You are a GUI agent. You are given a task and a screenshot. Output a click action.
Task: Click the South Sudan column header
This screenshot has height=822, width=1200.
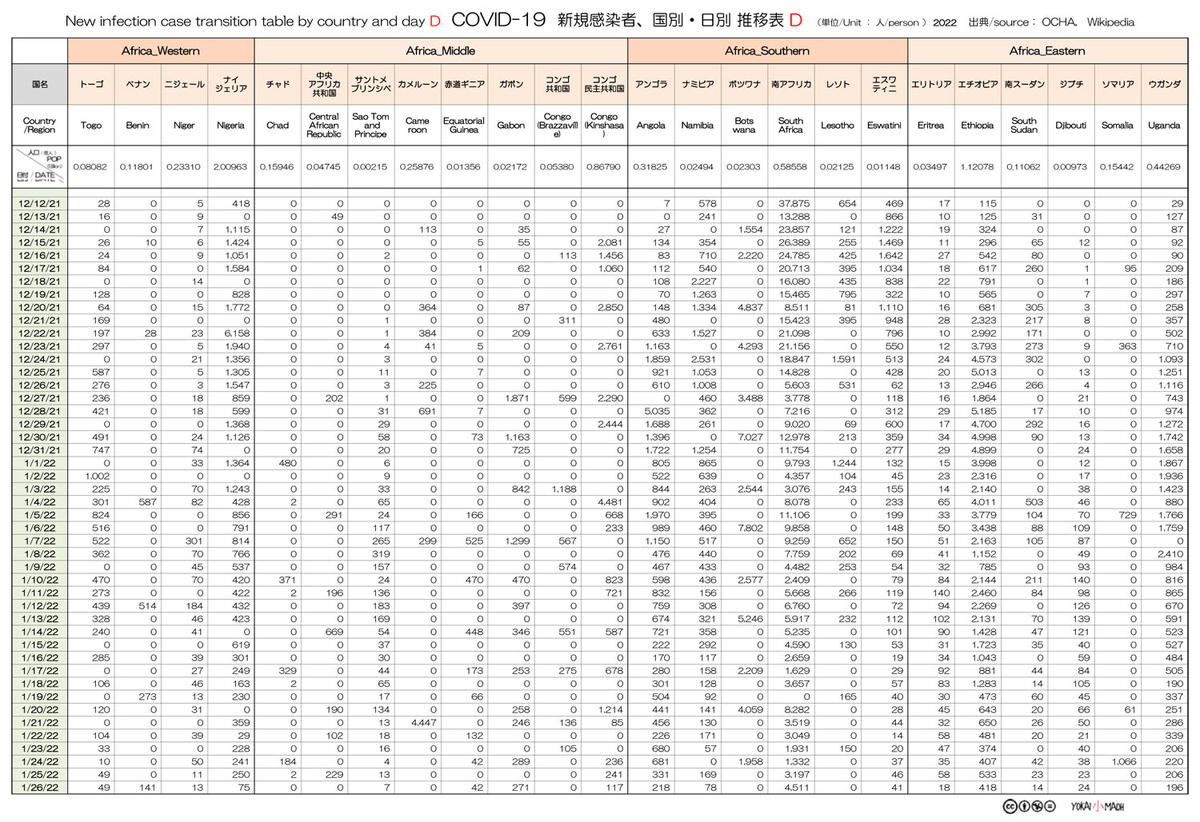1023,125
